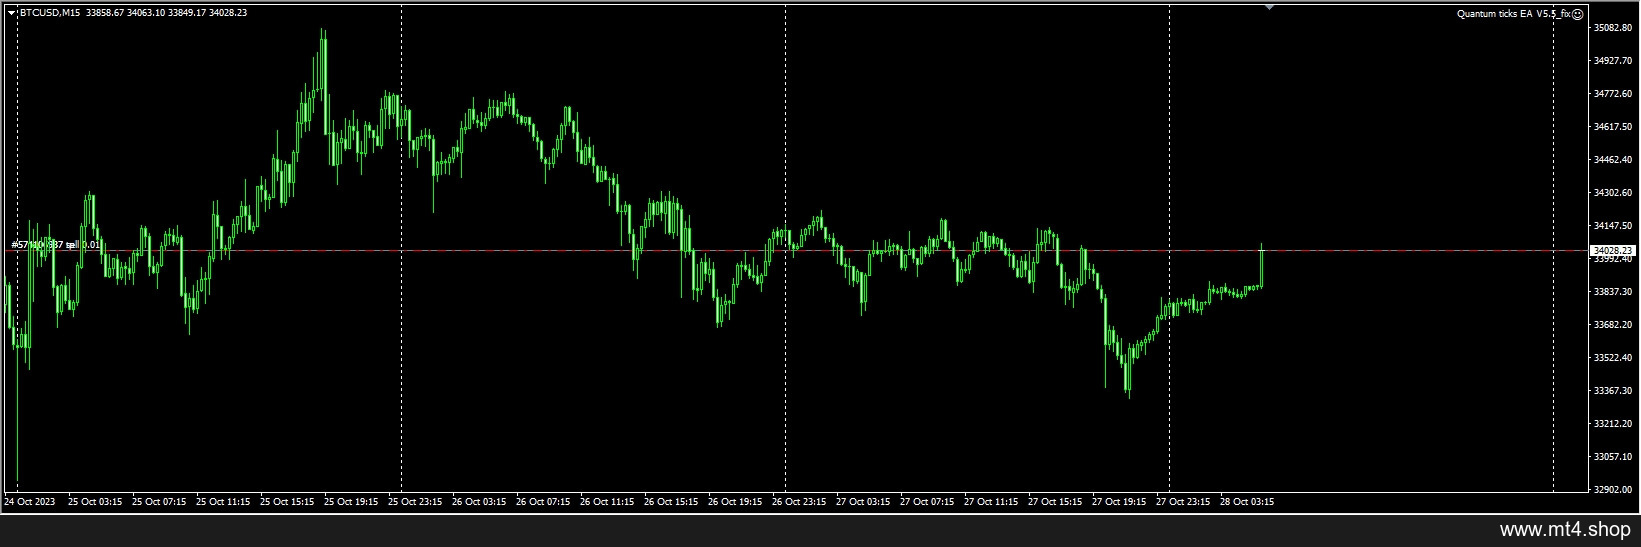Click the 26 Oct 15:15 time label
The height and width of the screenshot is (547, 1641).
coord(671,501)
